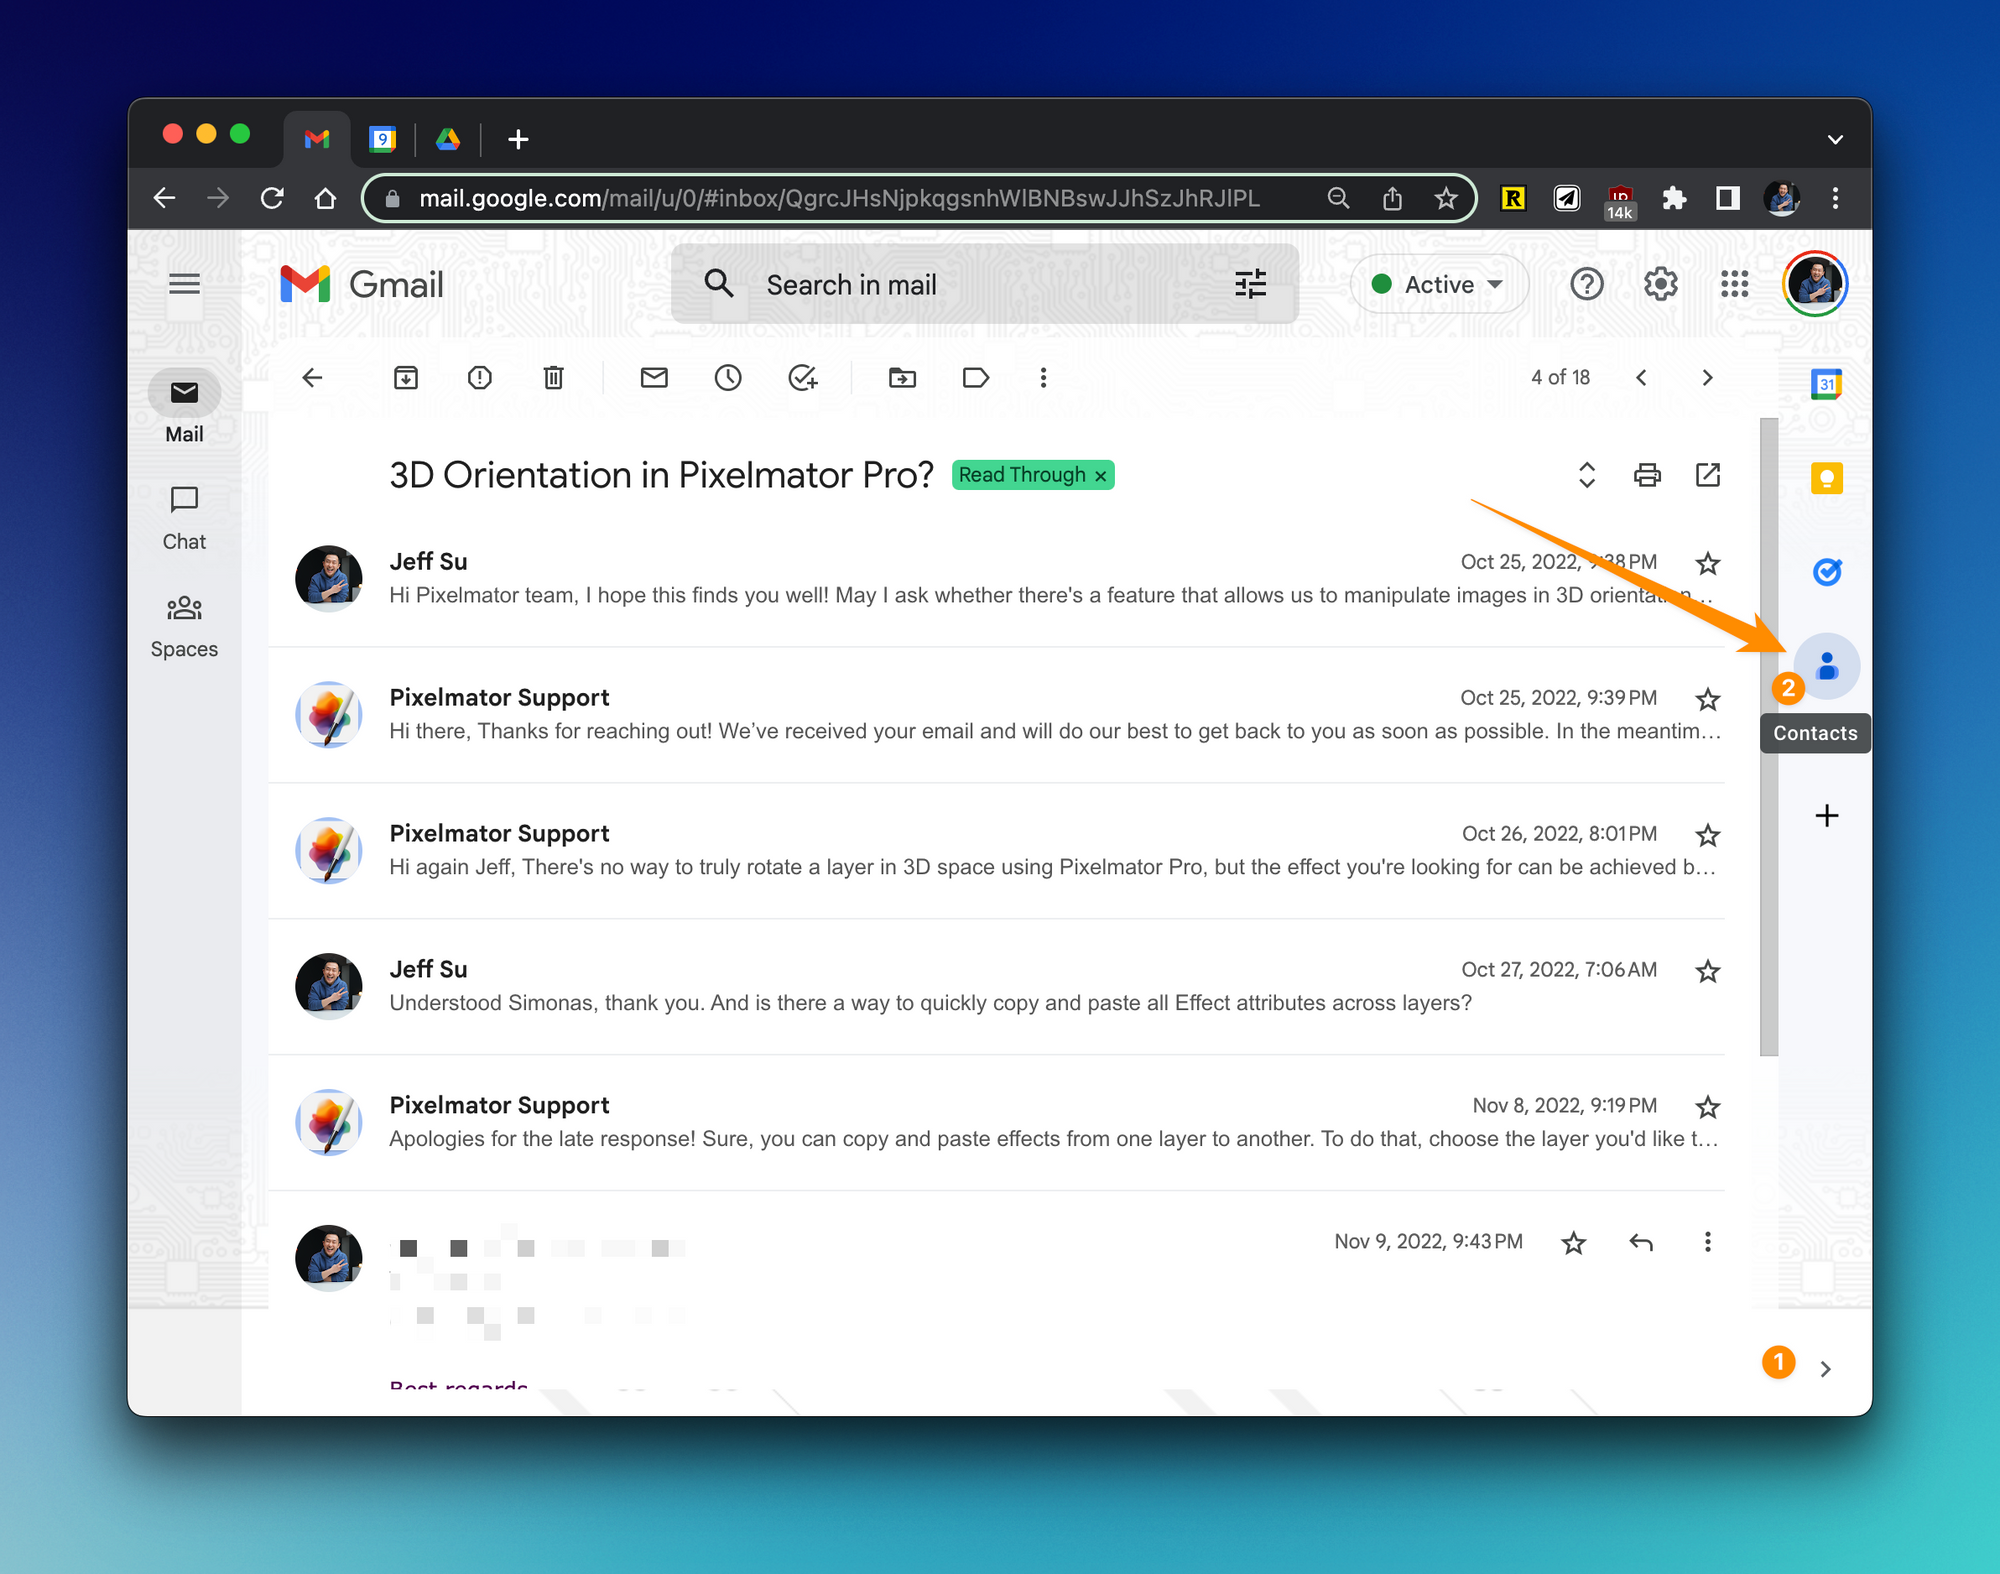Image resolution: width=2000 pixels, height=1574 pixels.
Task: Open Google apps grid
Action: (1735, 284)
